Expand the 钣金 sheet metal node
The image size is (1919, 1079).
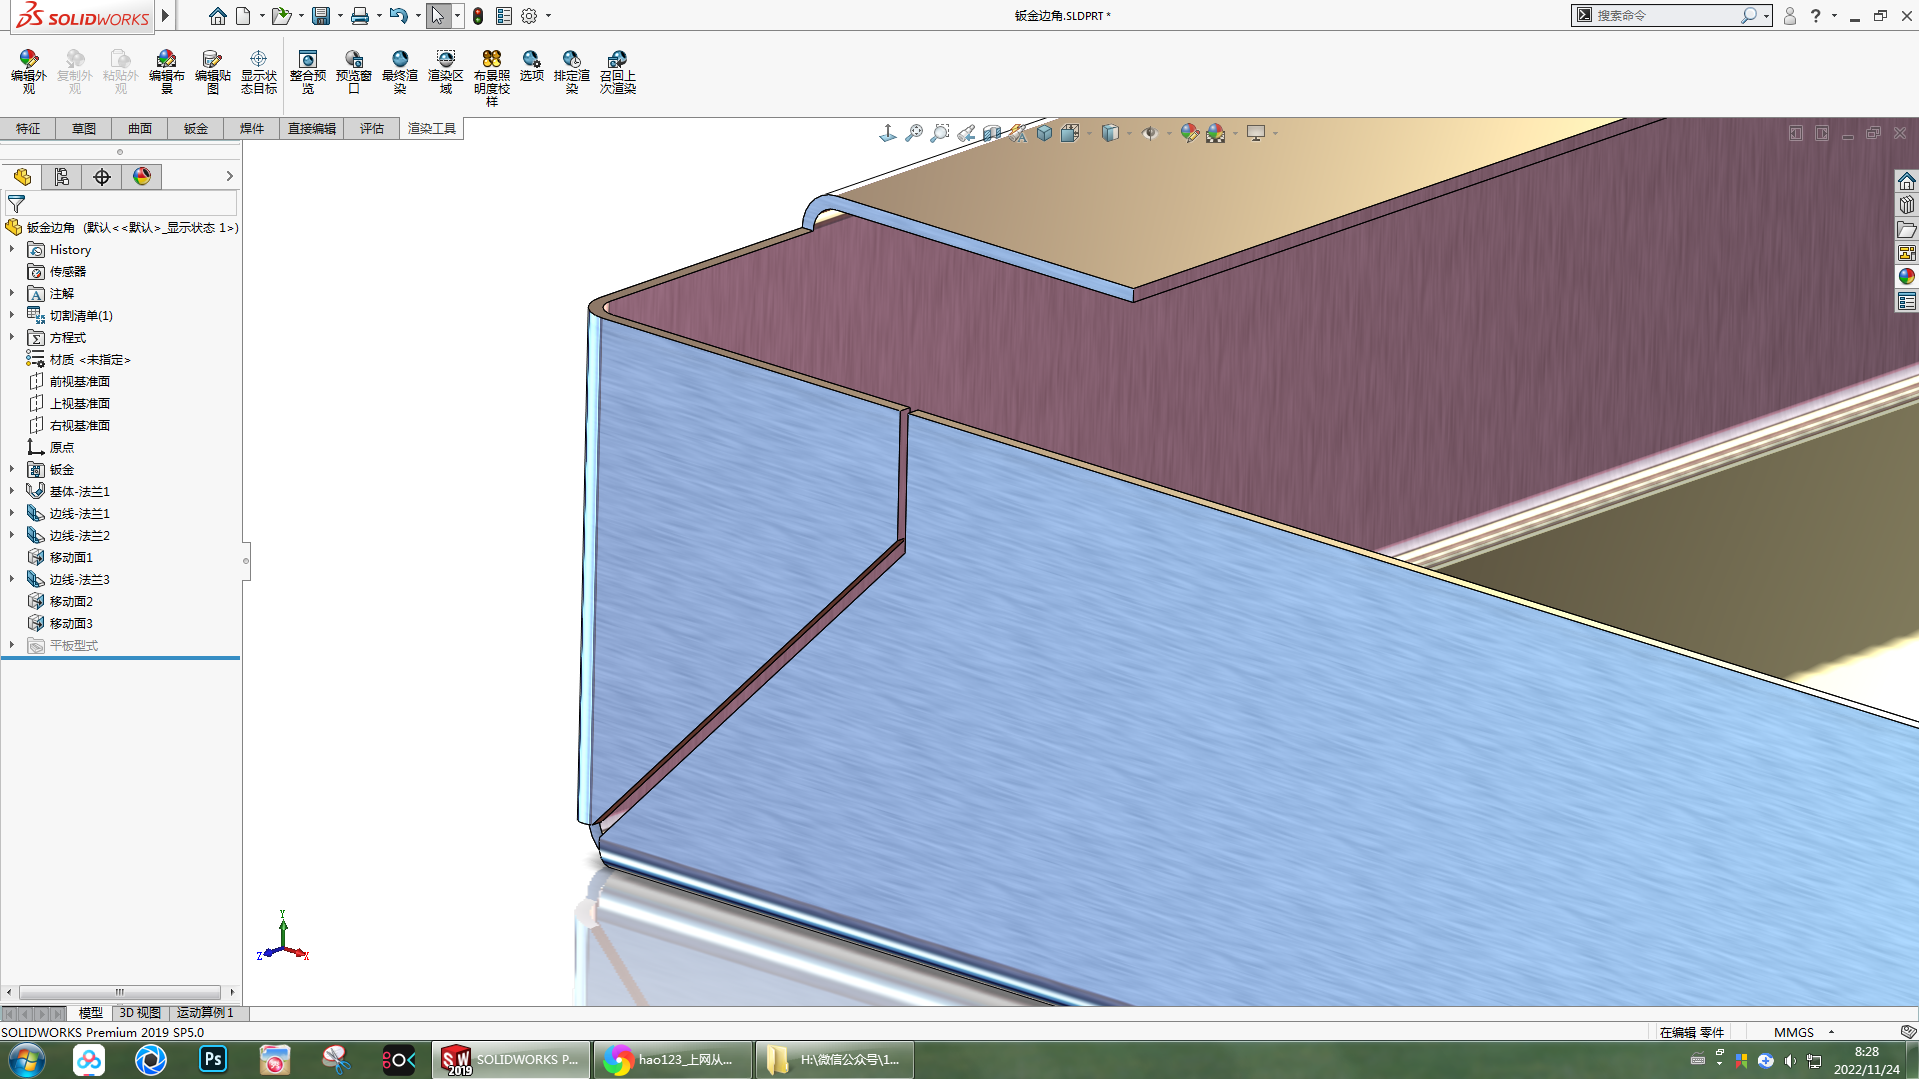click(12, 469)
